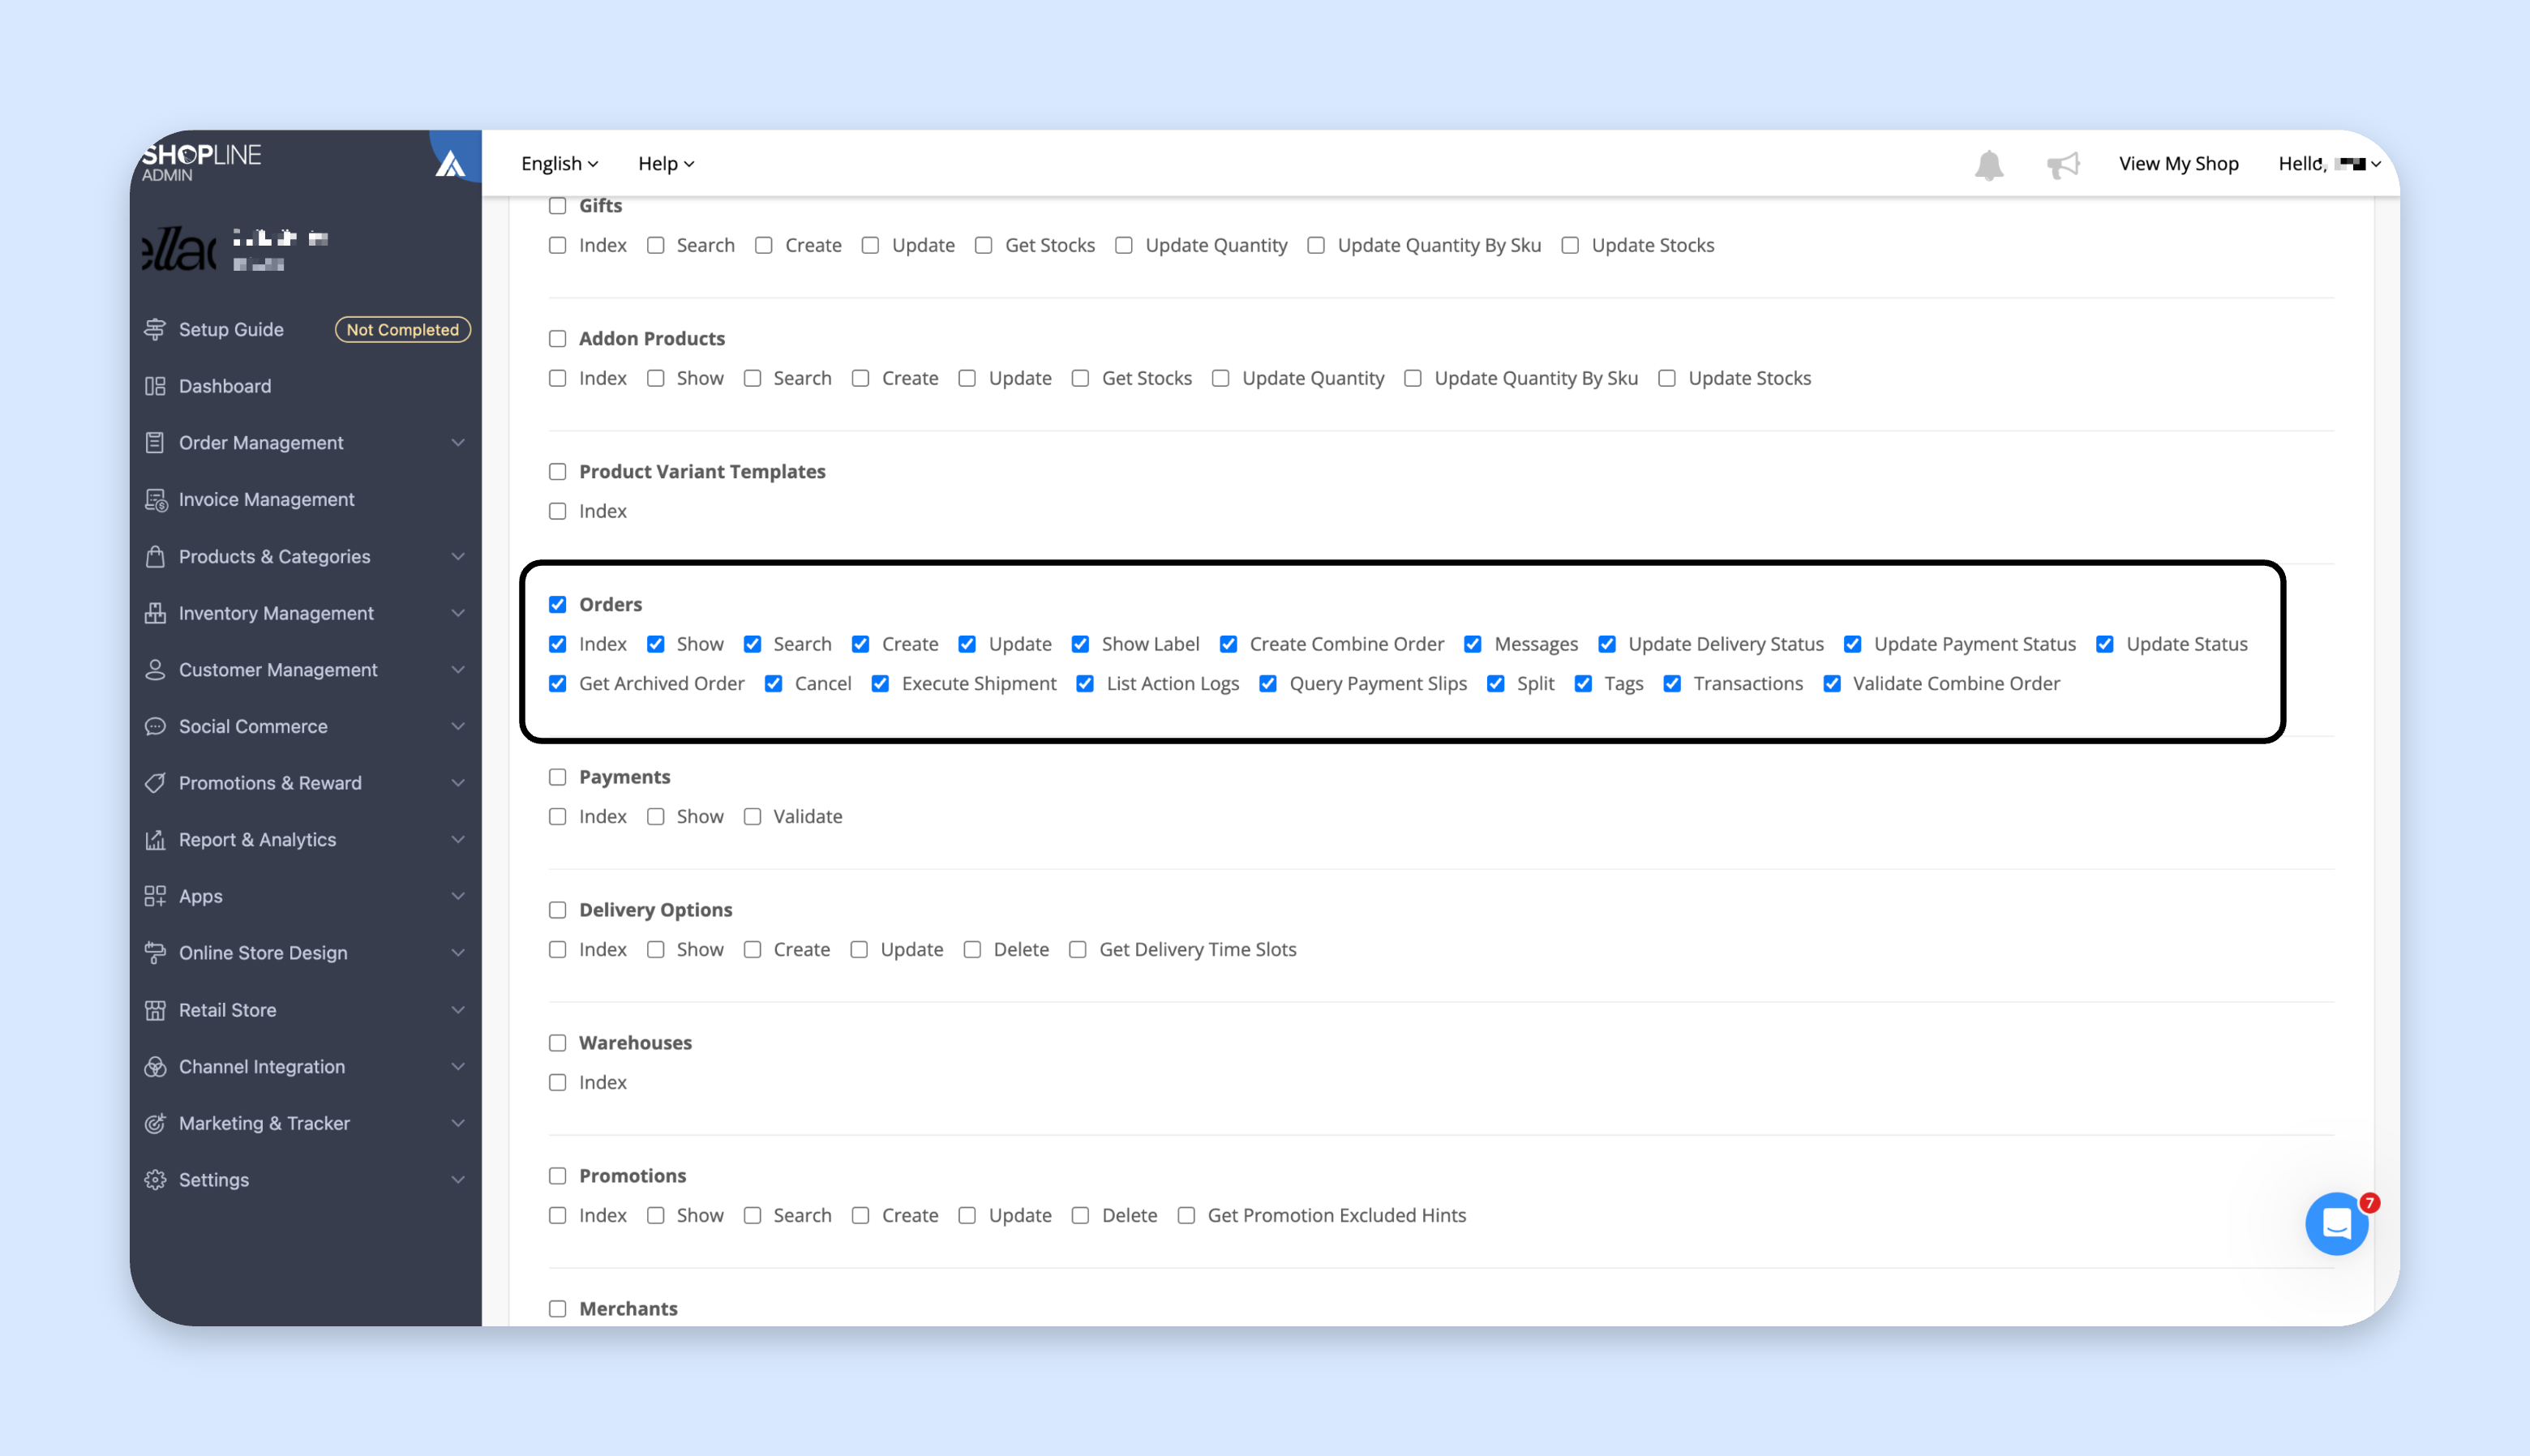Click the Marketing & Tracker target icon
The image size is (2530, 1456).
155,1124
